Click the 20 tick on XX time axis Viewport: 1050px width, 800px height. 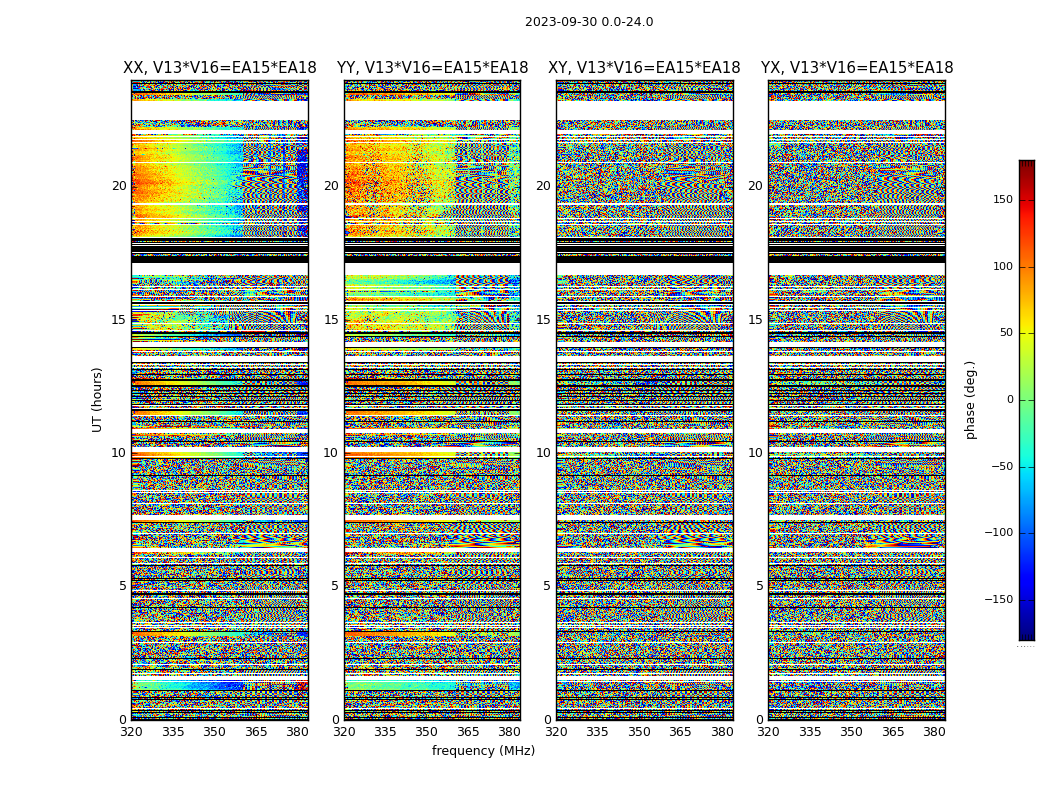(x=119, y=186)
